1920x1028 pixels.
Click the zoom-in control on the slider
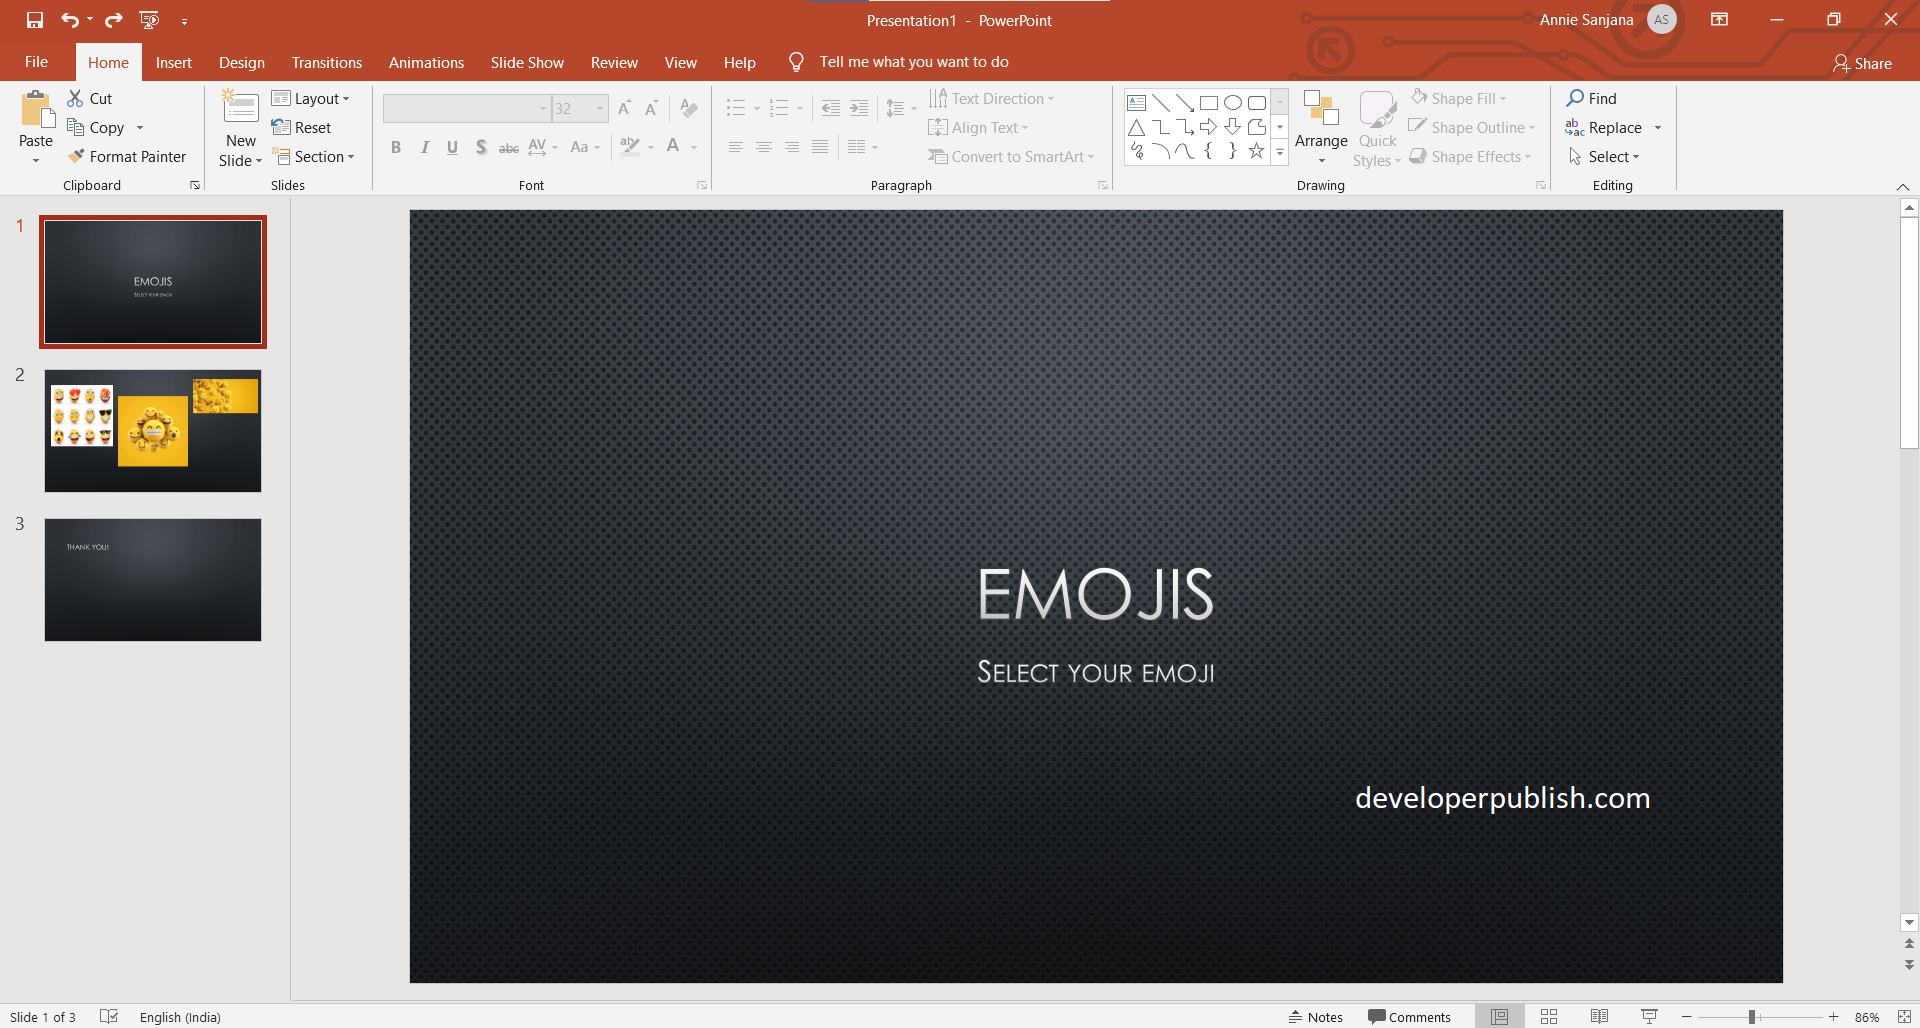point(1832,1016)
